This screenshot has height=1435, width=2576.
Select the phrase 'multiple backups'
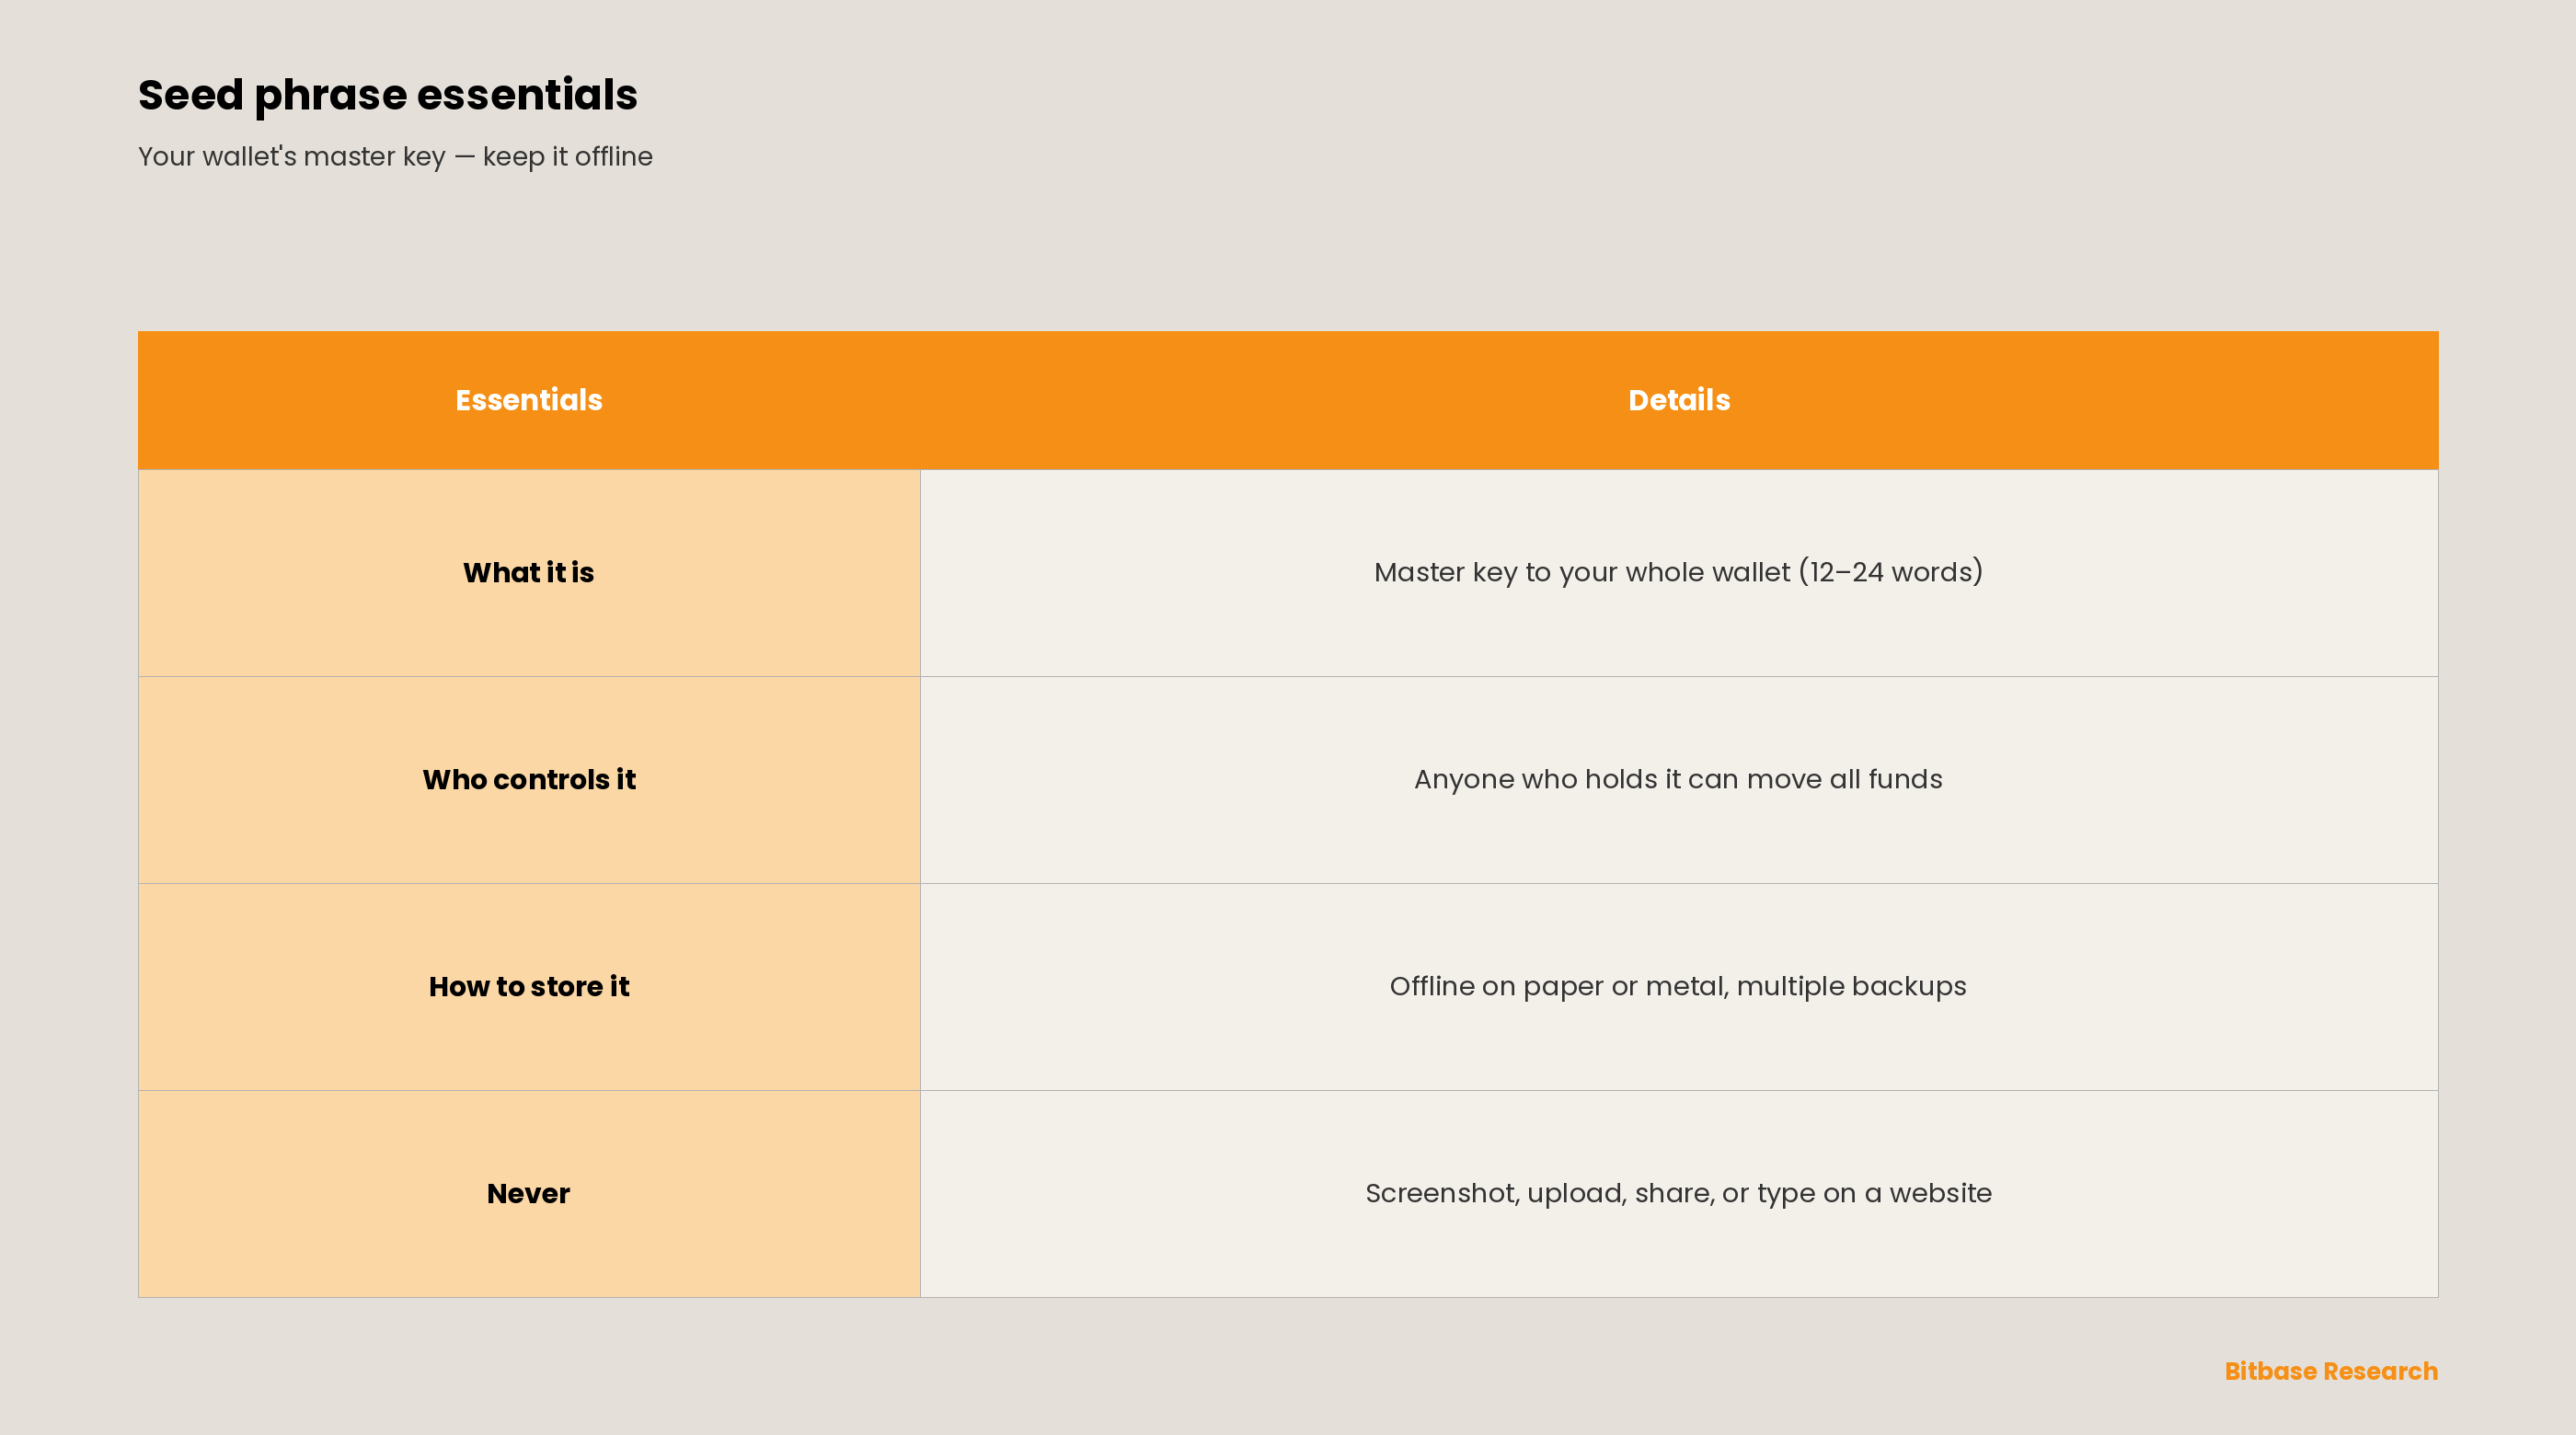1851,987
